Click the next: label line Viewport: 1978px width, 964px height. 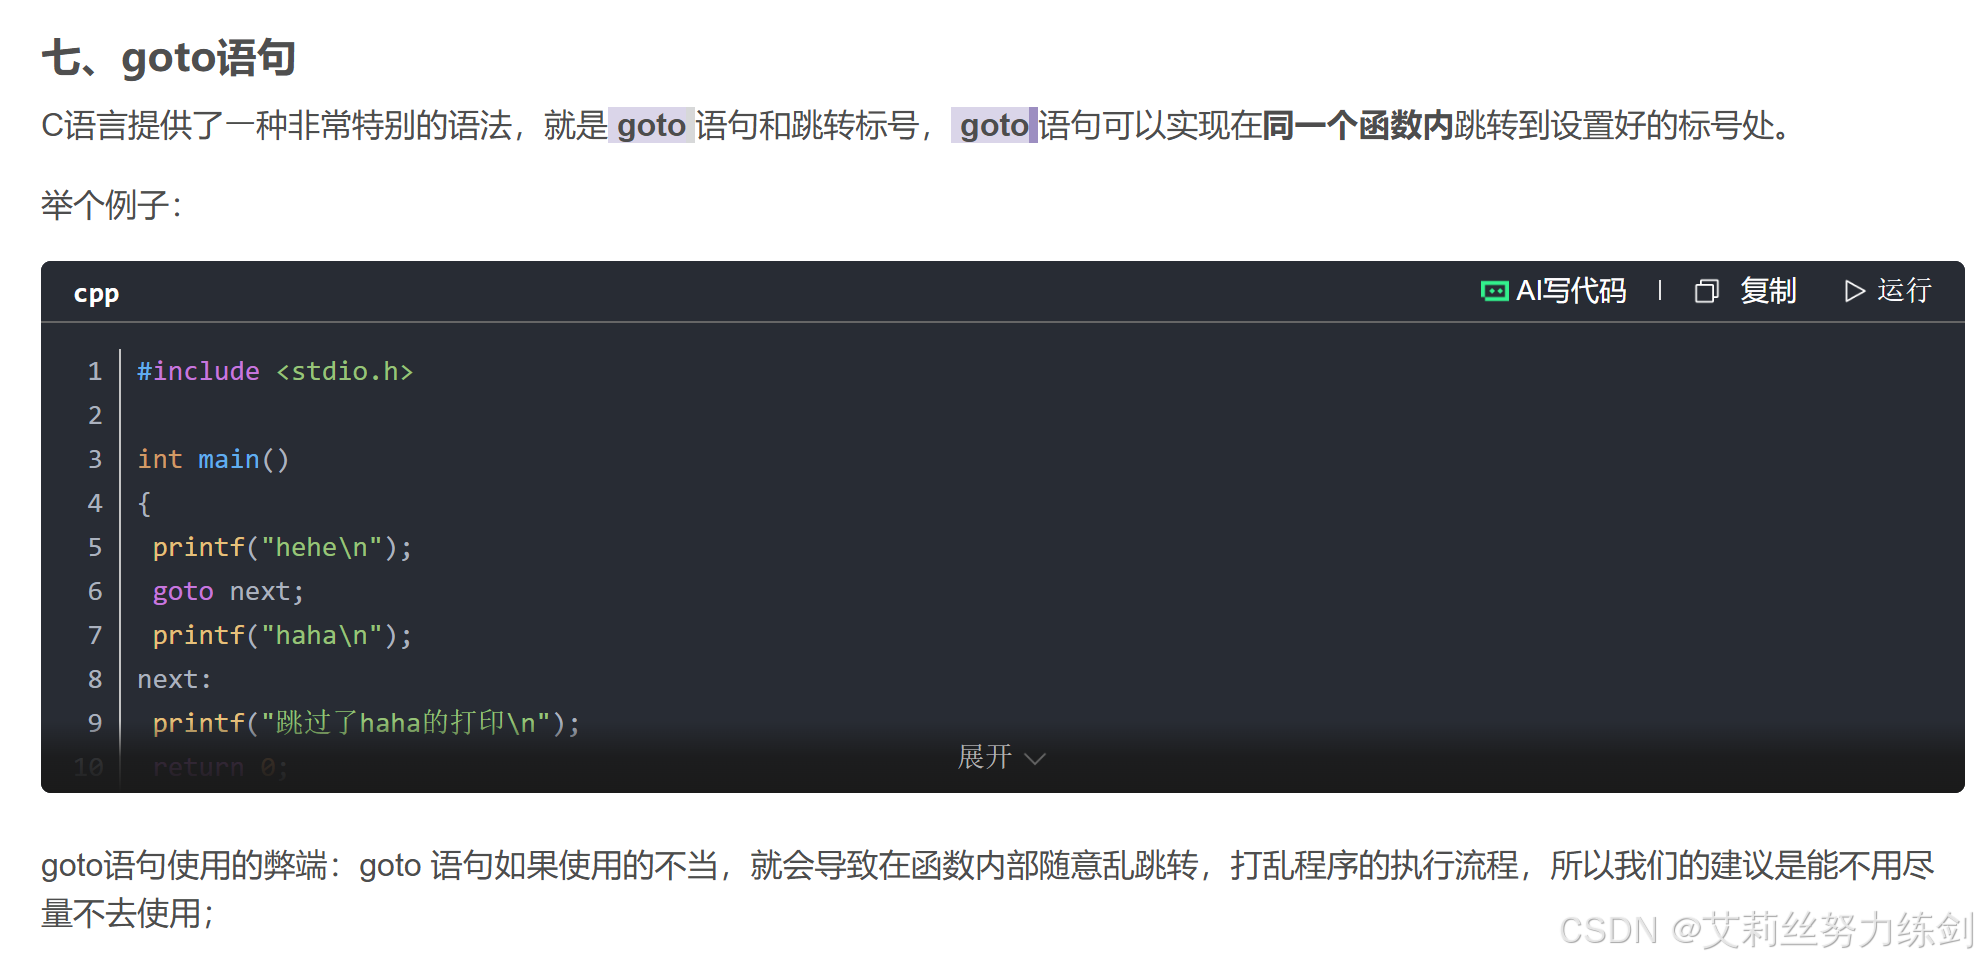point(175,679)
